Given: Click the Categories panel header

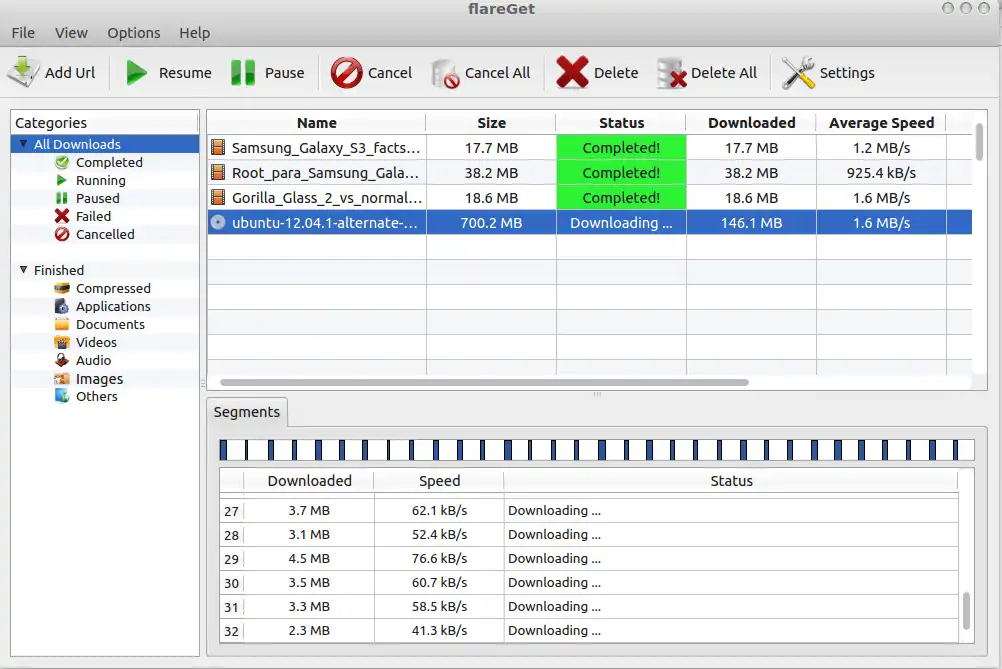Looking at the screenshot, I should pyautogui.click(x=105, y=123).
